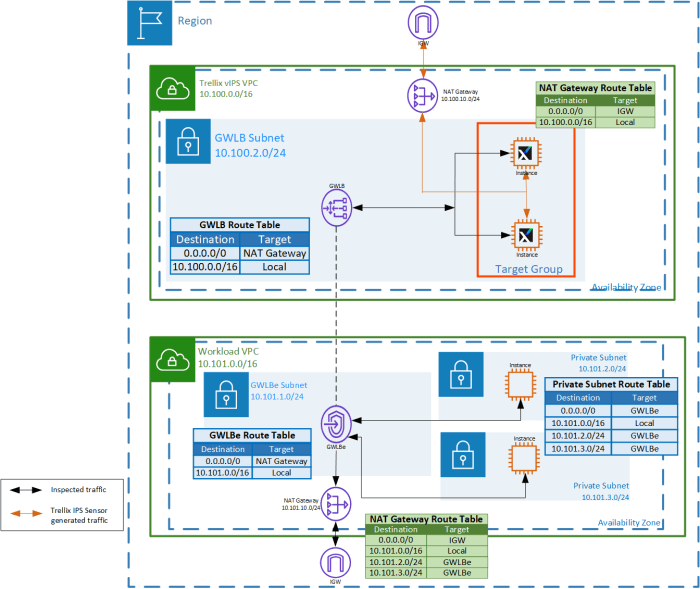
Task: Click the Region flag icon
Action: [x=150, y=23]
